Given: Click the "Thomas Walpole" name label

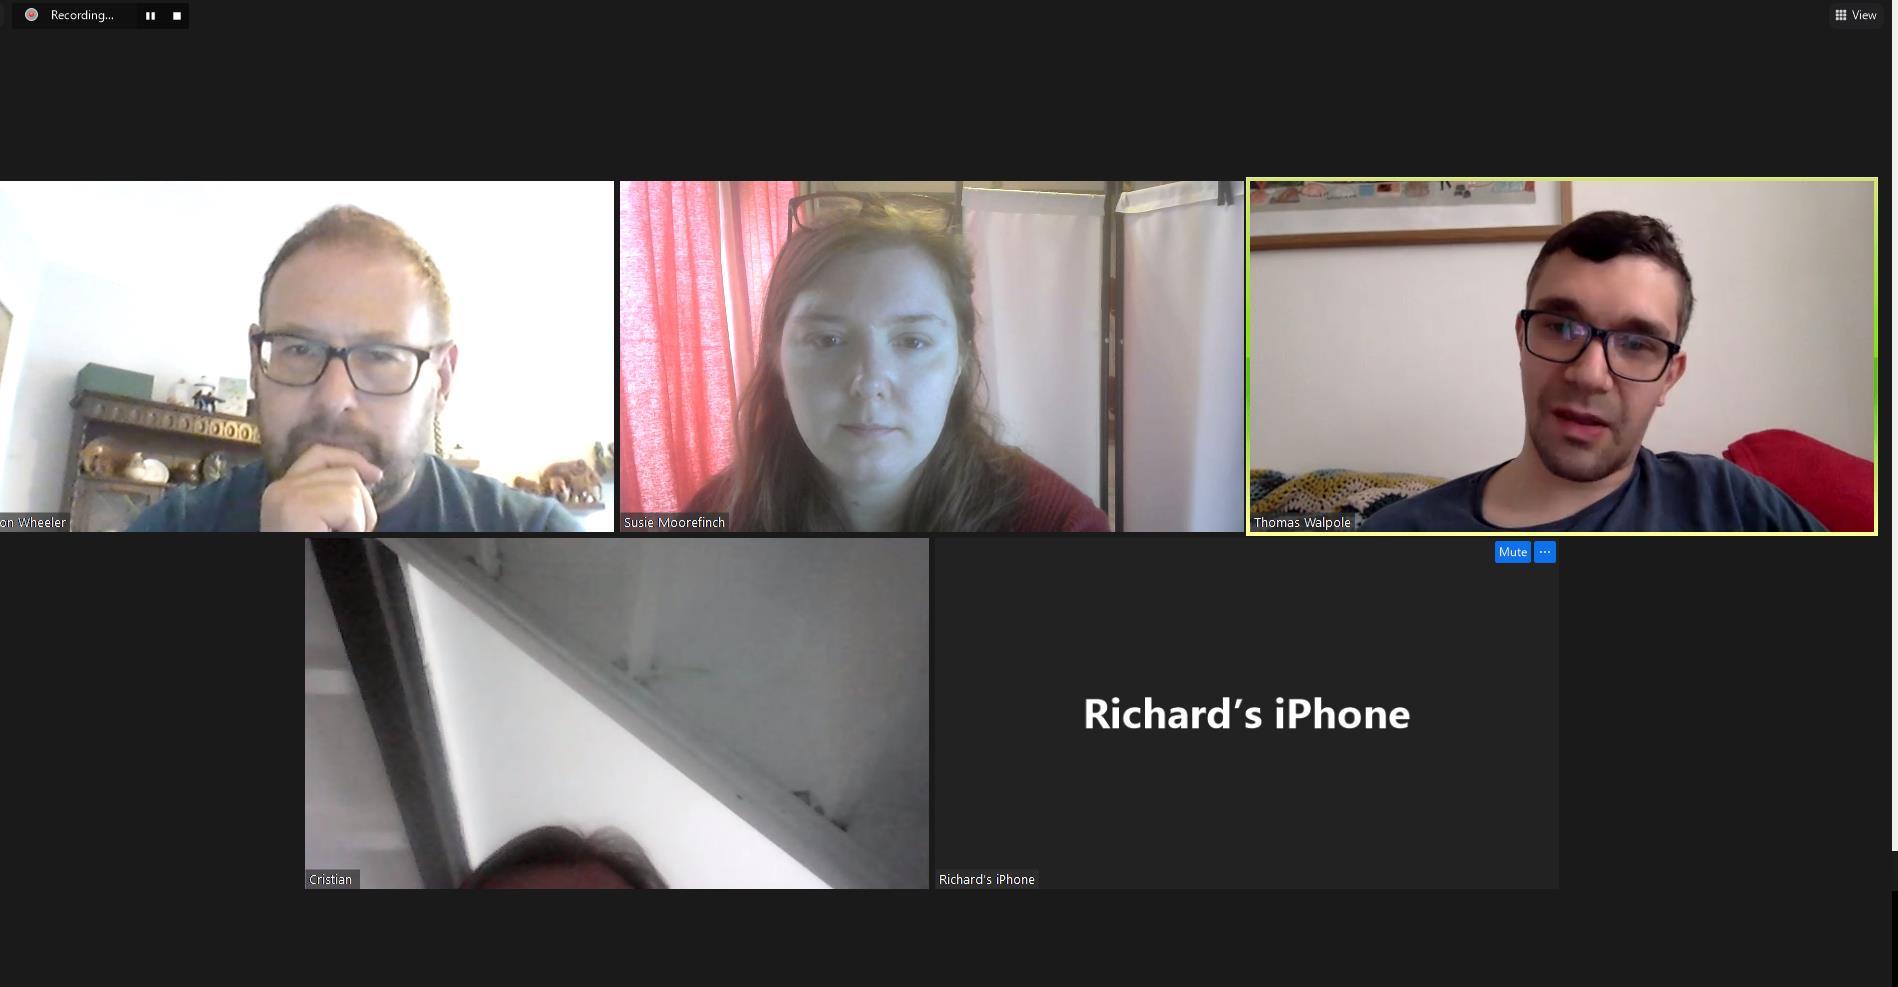Looking at the screenshot, I should tap(1302, 522).
